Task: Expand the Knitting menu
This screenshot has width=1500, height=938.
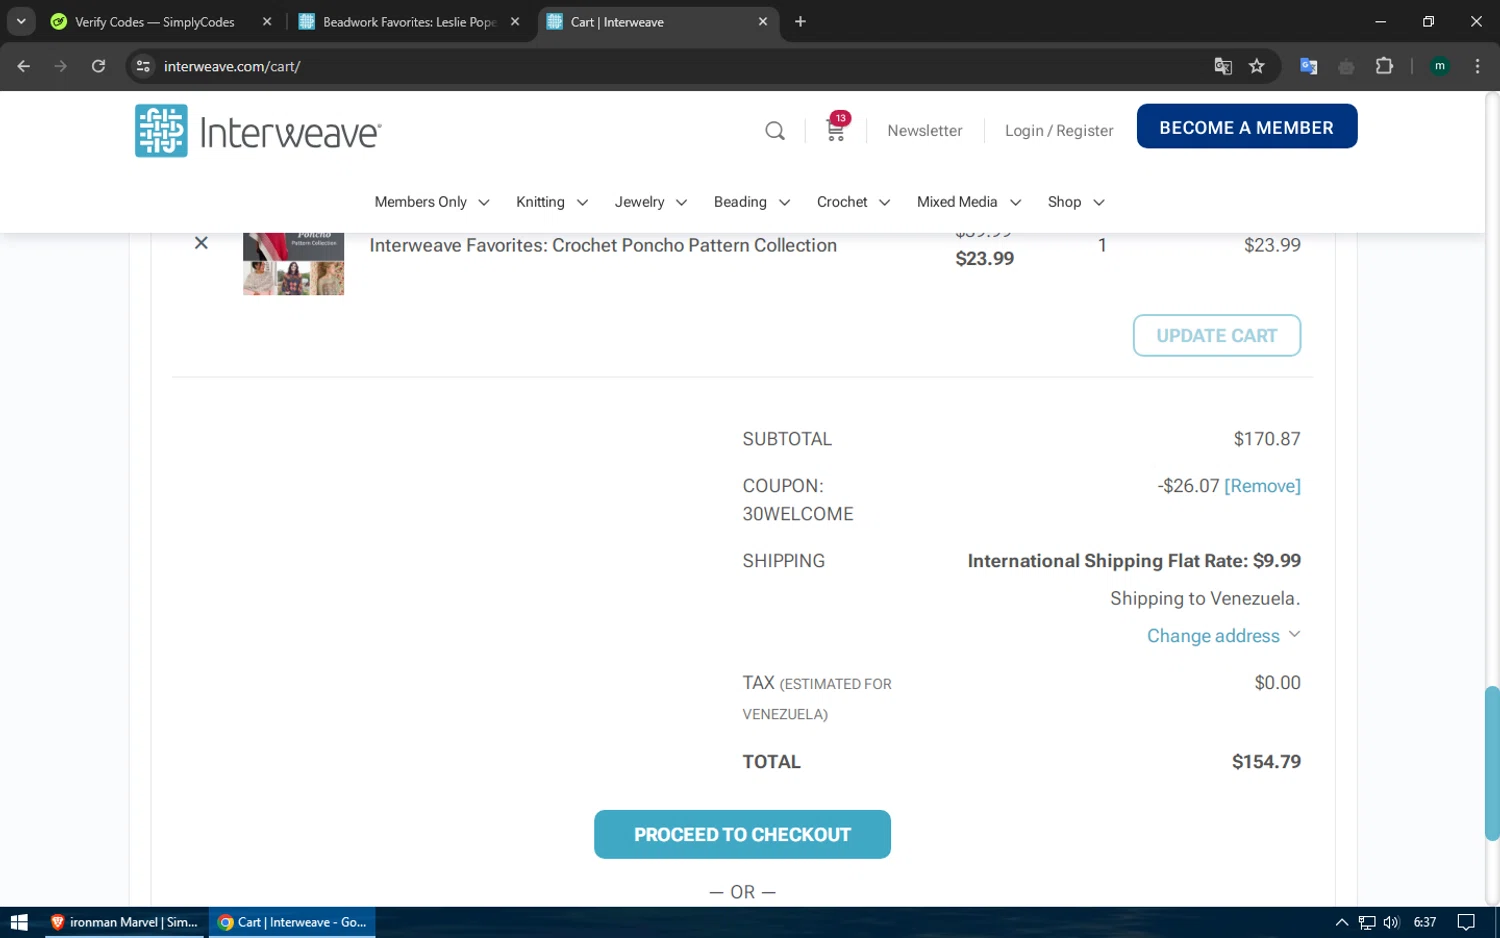Action: tap(552, 202)
